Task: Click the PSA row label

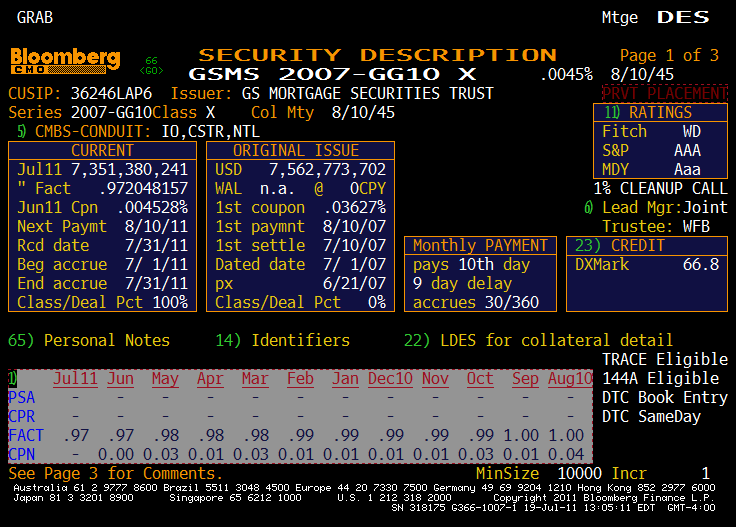Action: coord(22,397)
